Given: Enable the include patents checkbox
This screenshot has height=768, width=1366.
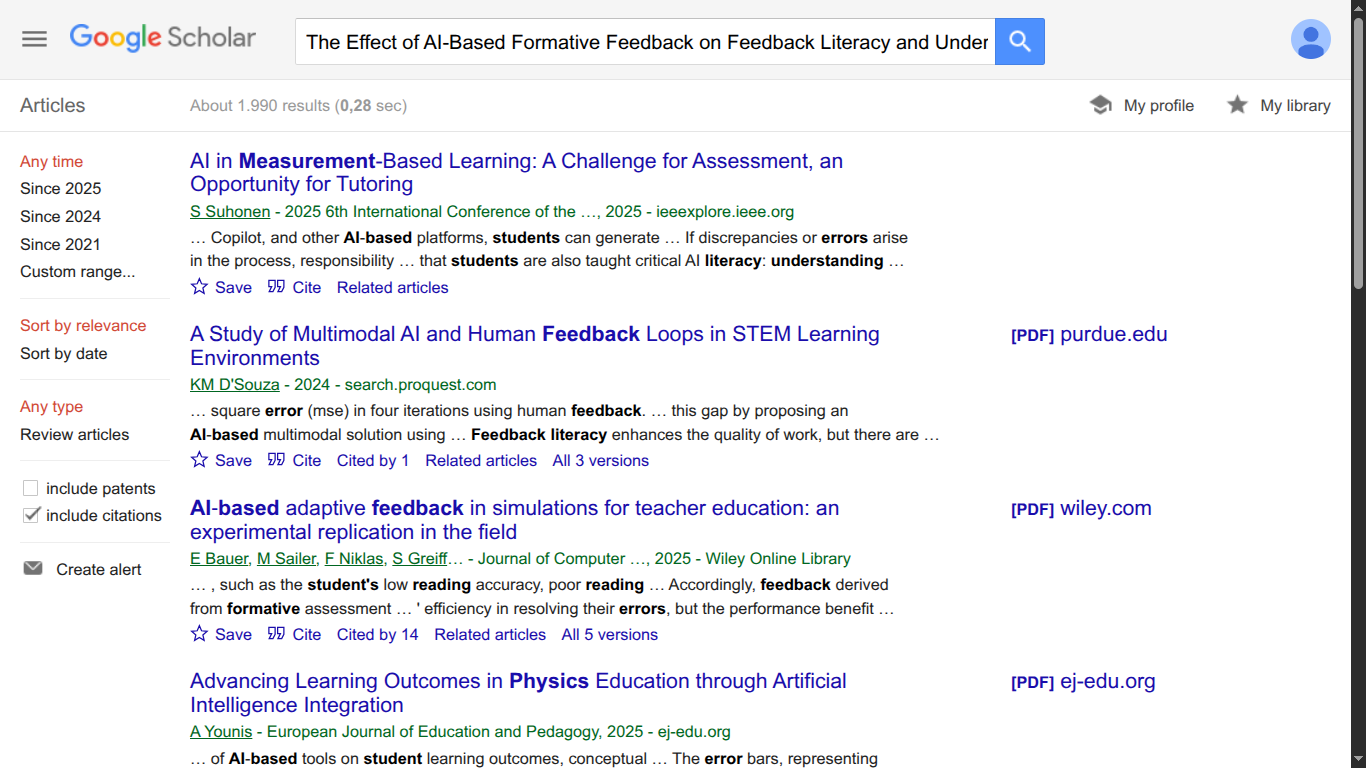Looking at the screenshot, I should click(x=31, y=488).
